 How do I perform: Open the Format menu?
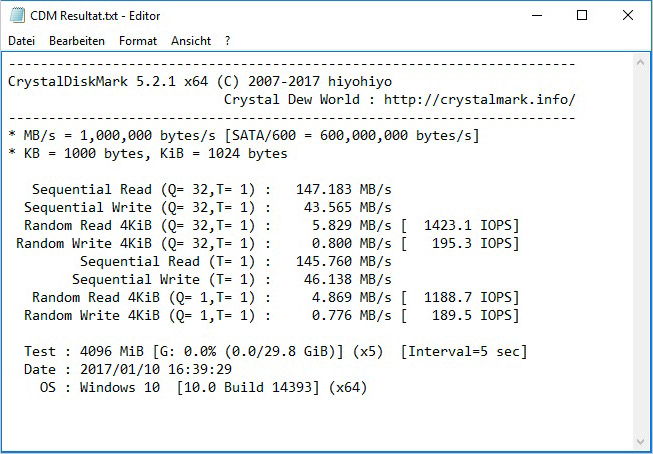click(138, 41)
